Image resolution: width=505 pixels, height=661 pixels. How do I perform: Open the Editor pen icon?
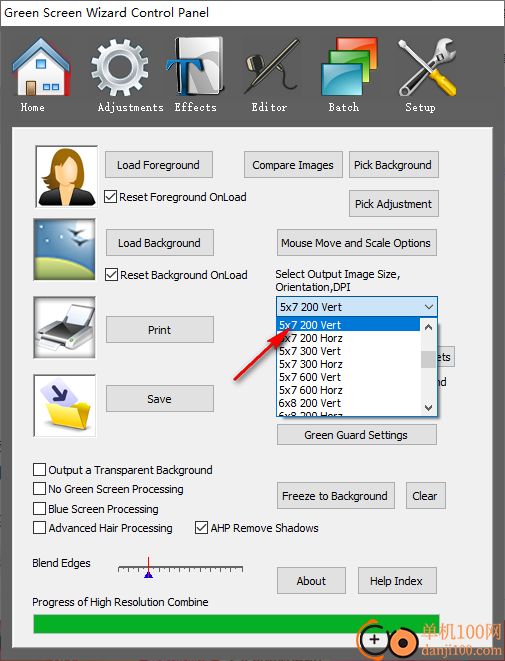point(272,67)
